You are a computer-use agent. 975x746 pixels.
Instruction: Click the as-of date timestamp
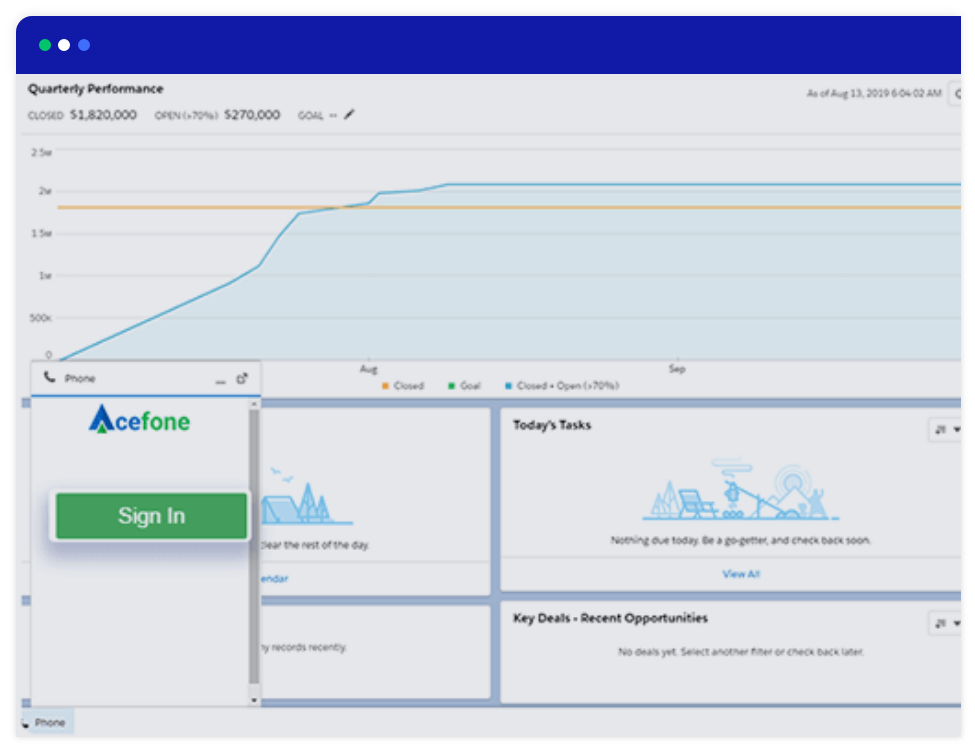coord(874,93)
